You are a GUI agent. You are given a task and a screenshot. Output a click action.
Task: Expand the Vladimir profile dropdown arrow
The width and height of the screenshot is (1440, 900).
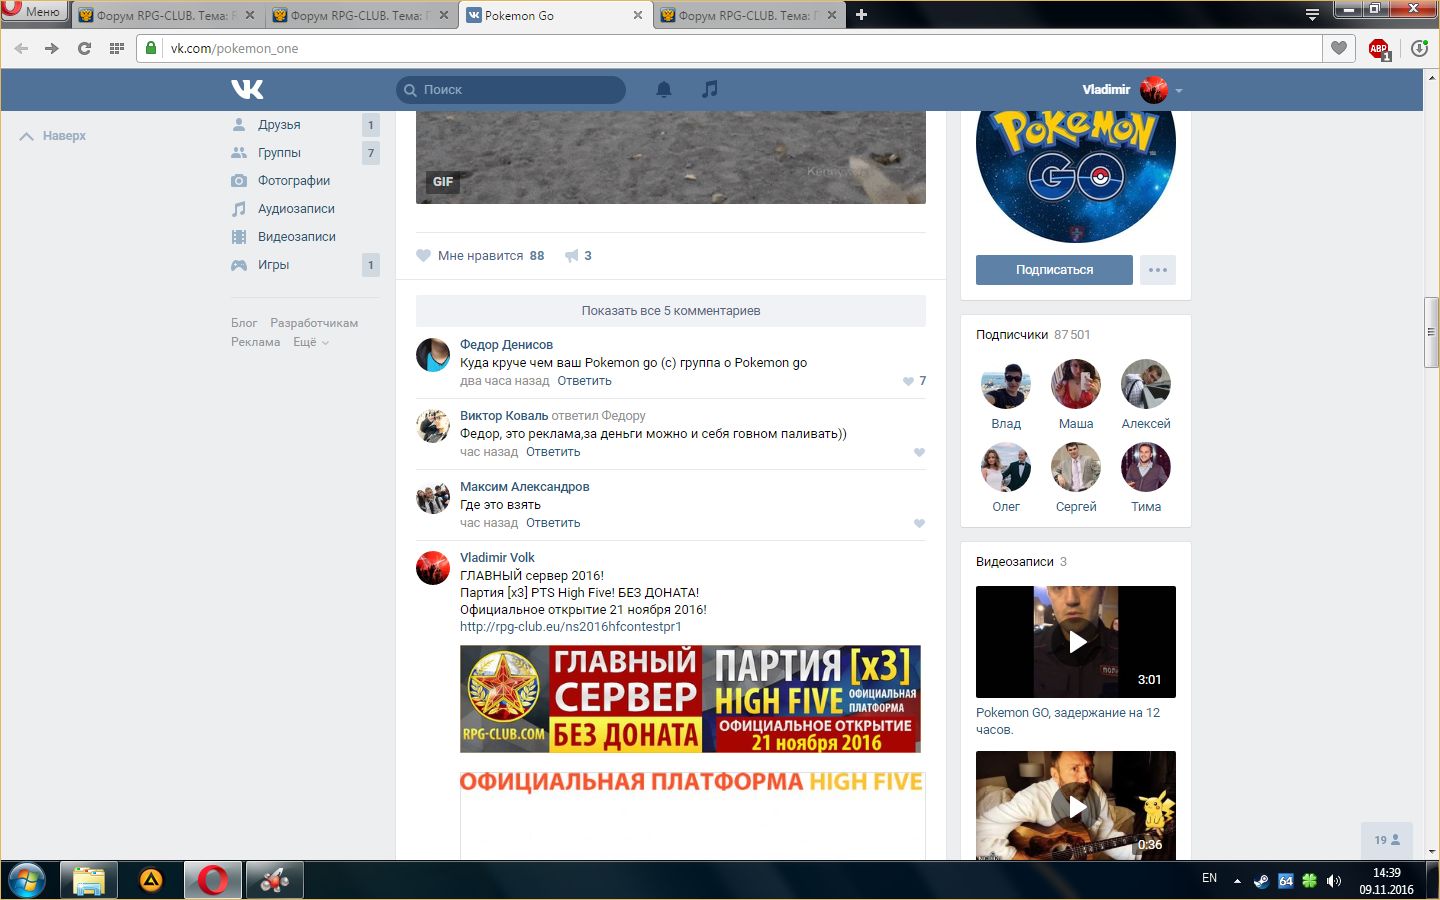coord(1179,90)
